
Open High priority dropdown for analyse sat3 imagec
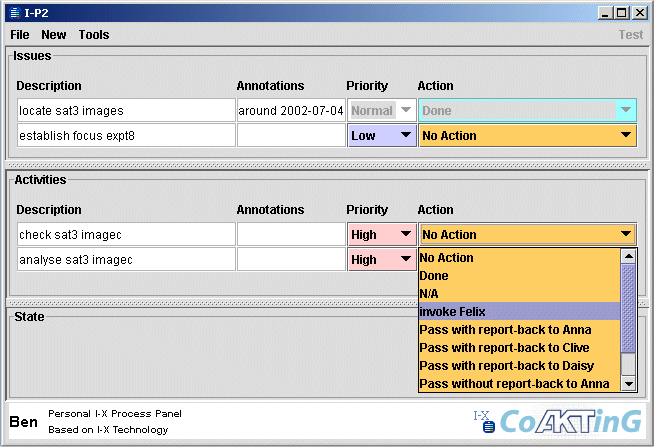pos(381,260)
